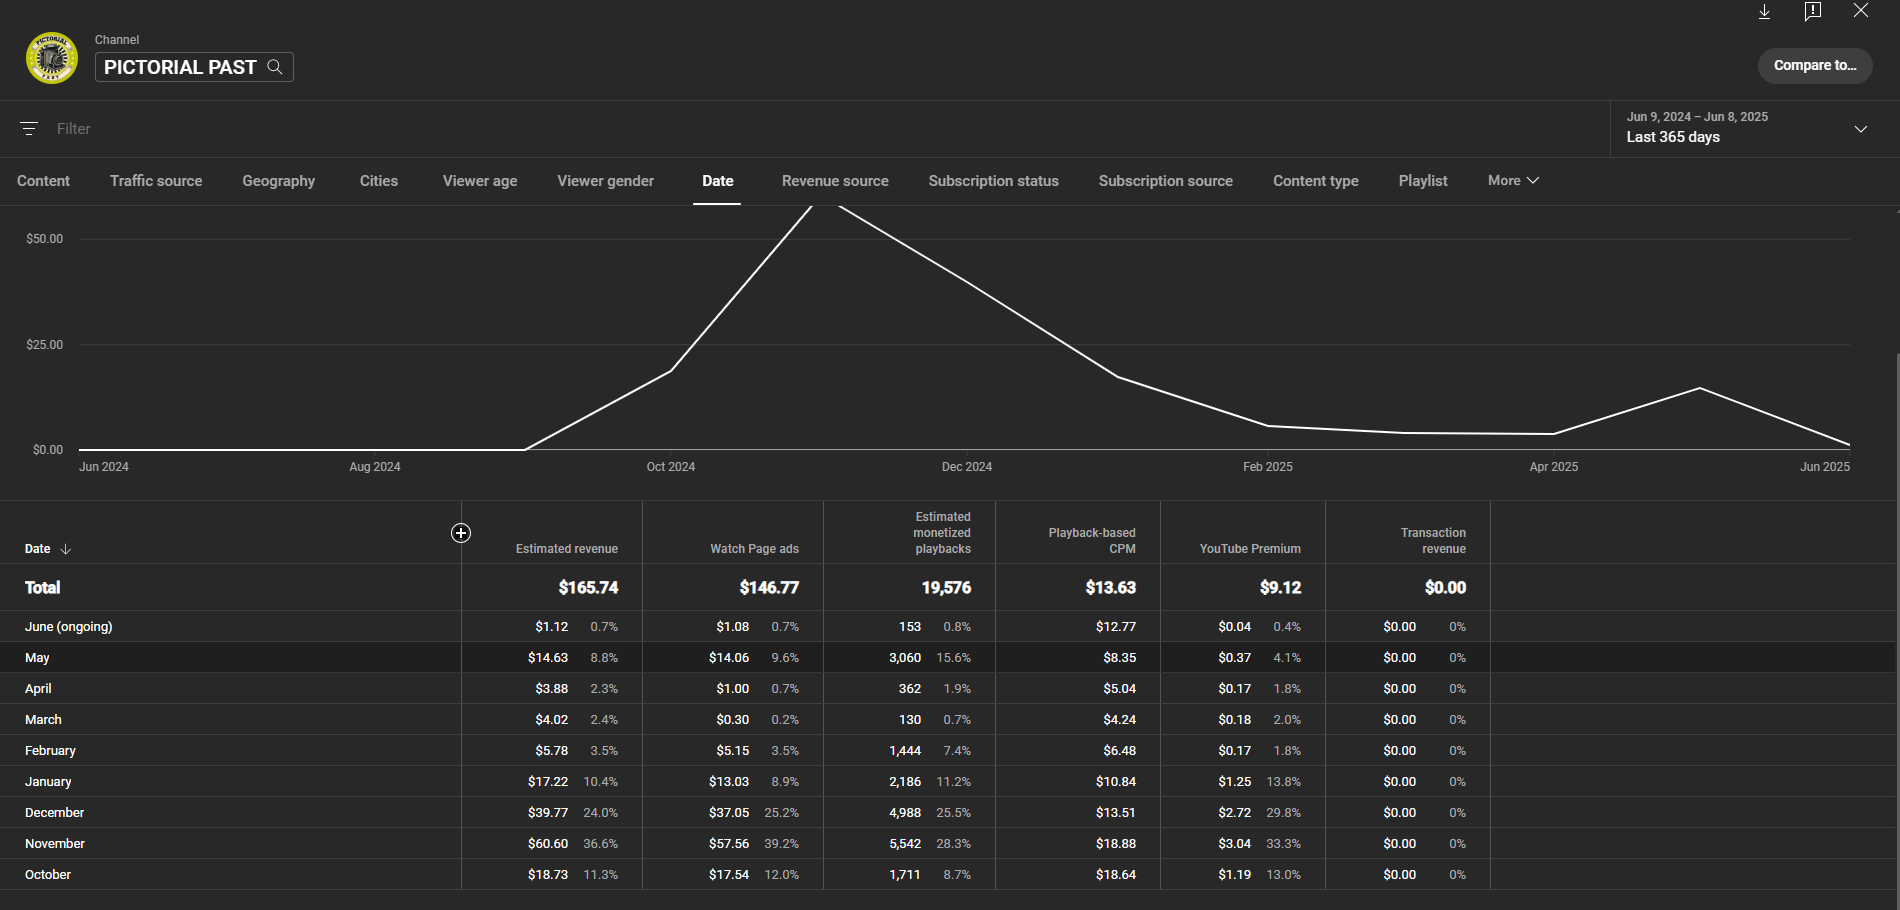Image resolution: width=1900 pixels, height=910 pixels.
Task: Switch to the Revenue source tab
Action: point(835,181)
